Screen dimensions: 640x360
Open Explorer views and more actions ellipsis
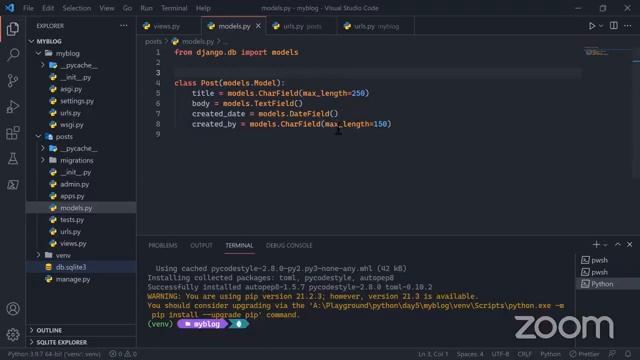(123, 26)
